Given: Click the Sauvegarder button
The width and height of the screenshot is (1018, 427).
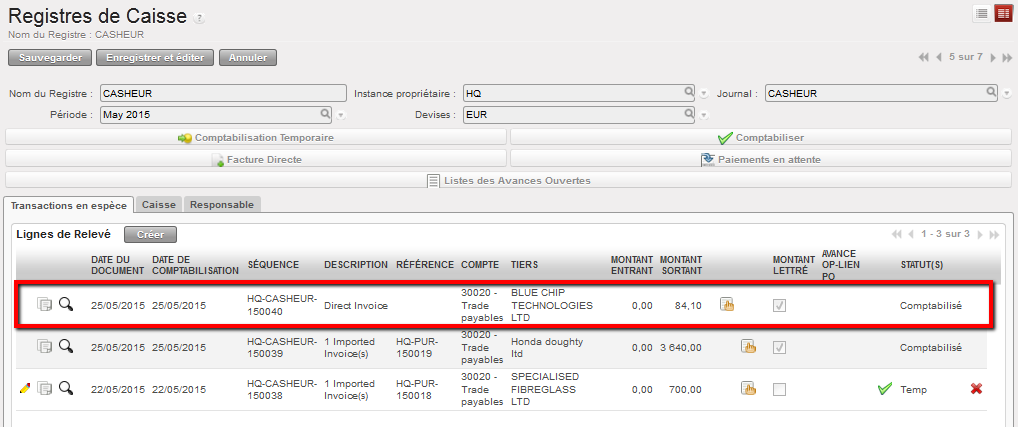Looking at the screenshot, I should 50,57.
